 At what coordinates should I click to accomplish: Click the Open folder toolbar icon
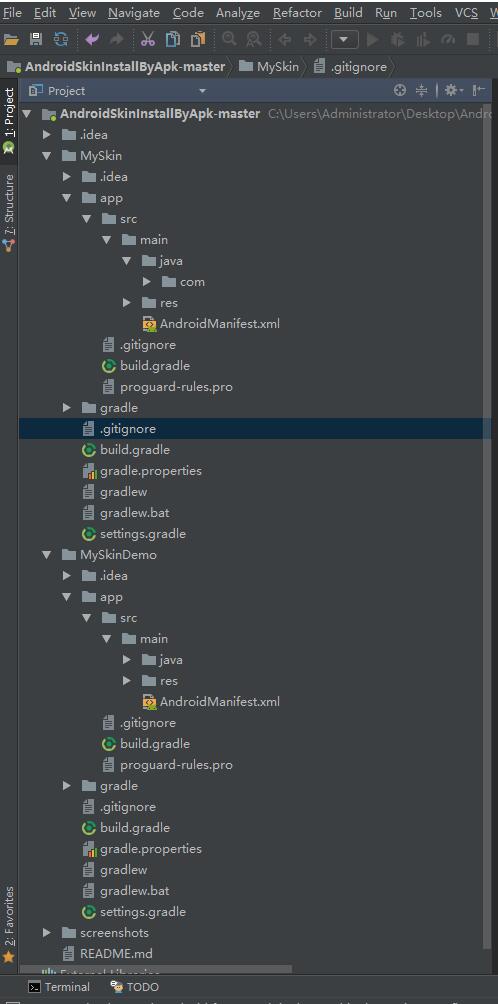[x=11, y=40]
